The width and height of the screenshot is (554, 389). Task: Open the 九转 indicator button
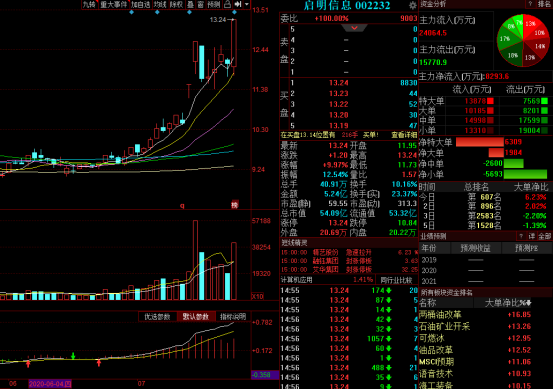tap(90, 4)
